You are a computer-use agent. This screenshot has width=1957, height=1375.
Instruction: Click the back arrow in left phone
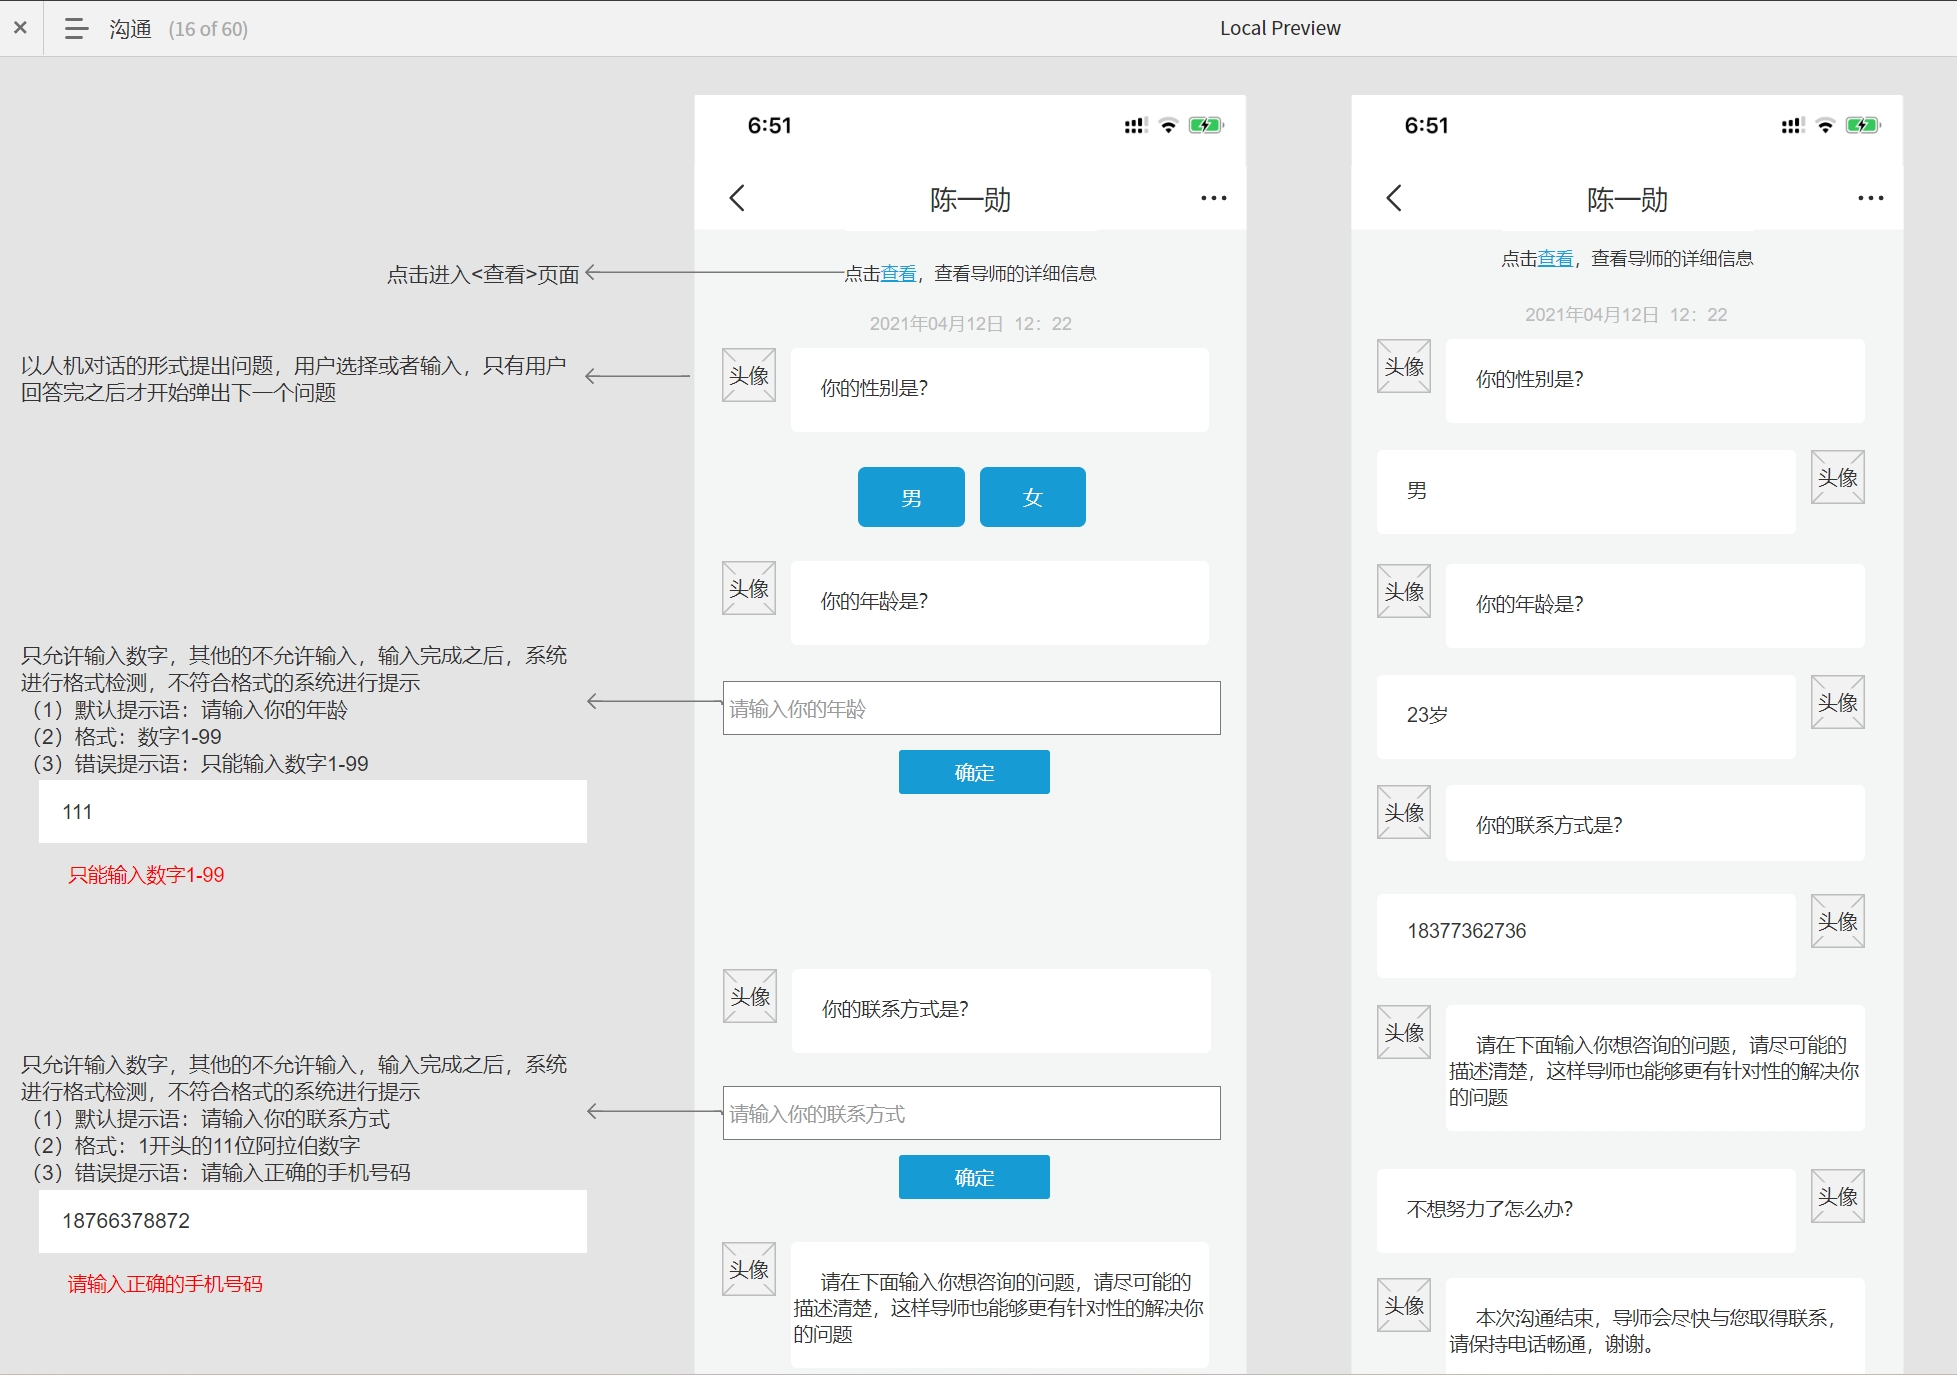[x=737, y=198]
